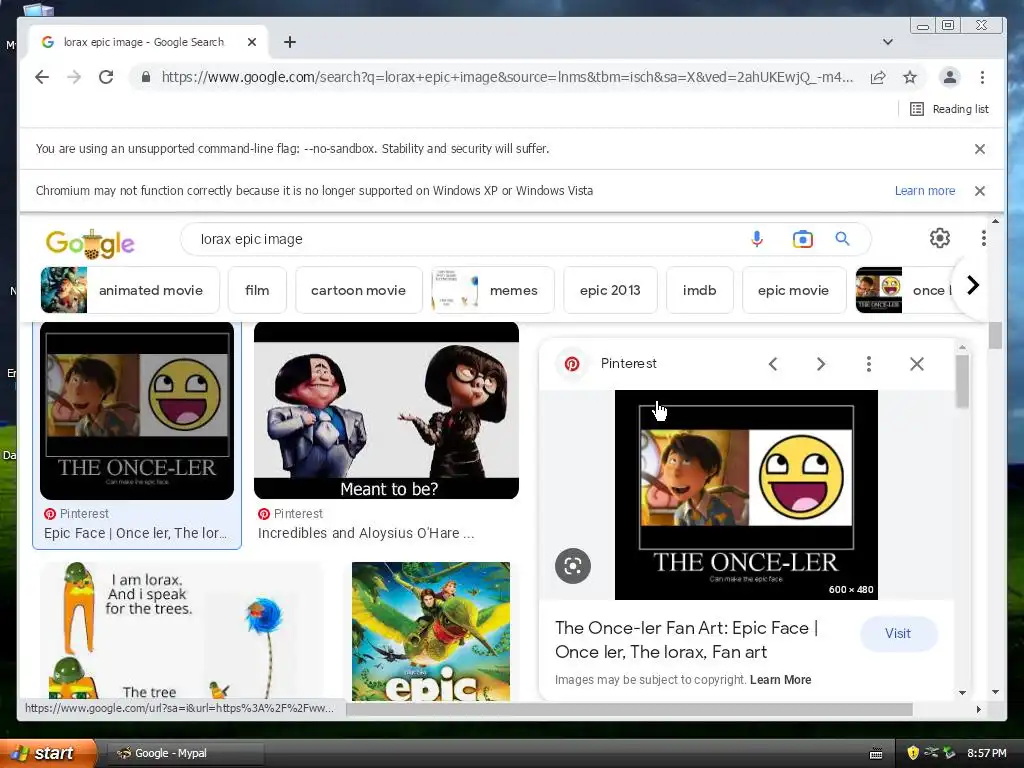
Task: Open the epic movie poster thumbnail
Action: pyautogui.click(x=430, y=632)
